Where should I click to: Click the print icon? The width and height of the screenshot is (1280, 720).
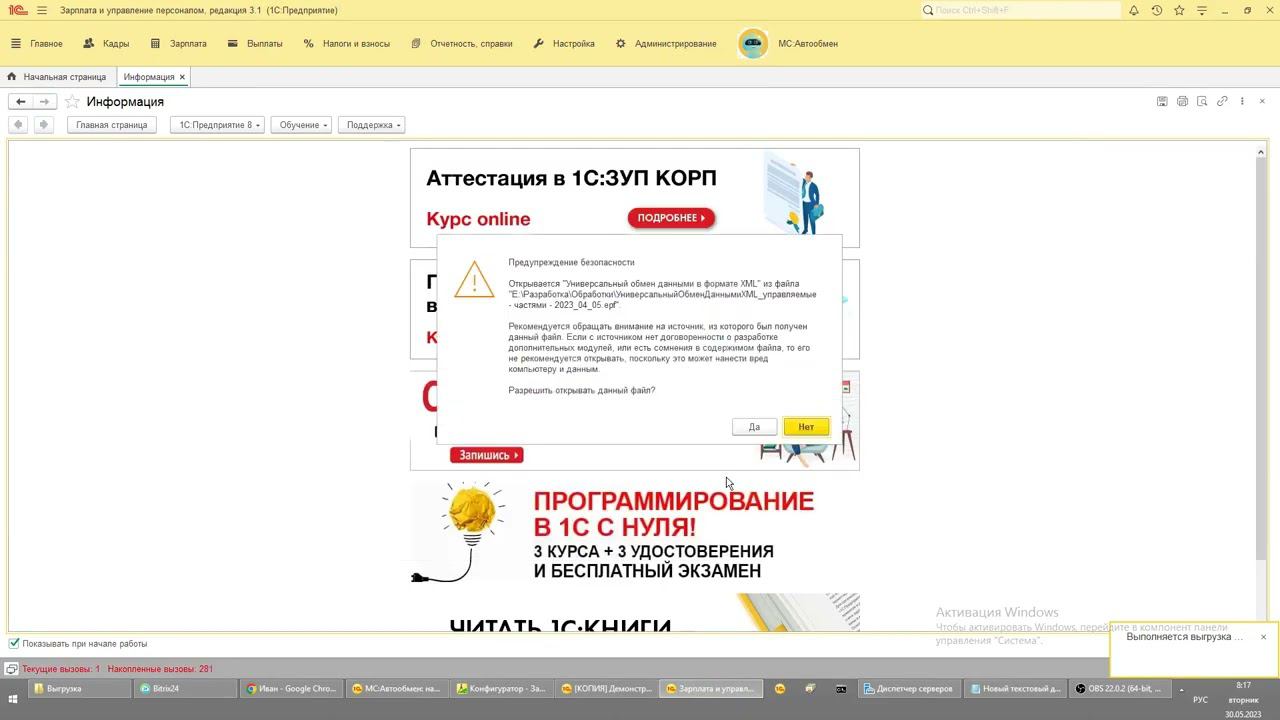pyautogui.click(x=1182, y=102)
